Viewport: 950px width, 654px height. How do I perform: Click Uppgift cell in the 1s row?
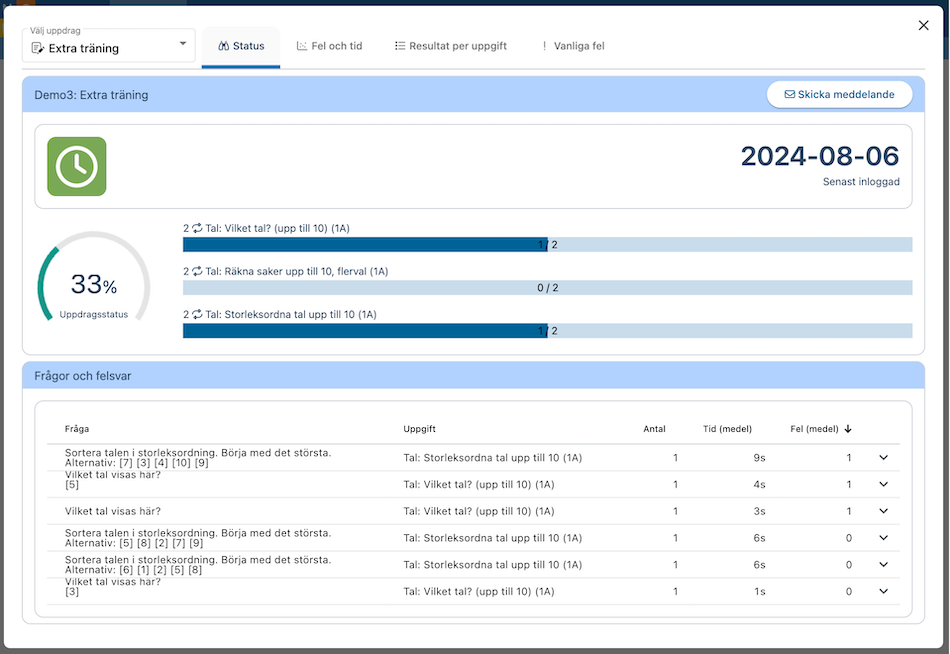pos(479,591)
